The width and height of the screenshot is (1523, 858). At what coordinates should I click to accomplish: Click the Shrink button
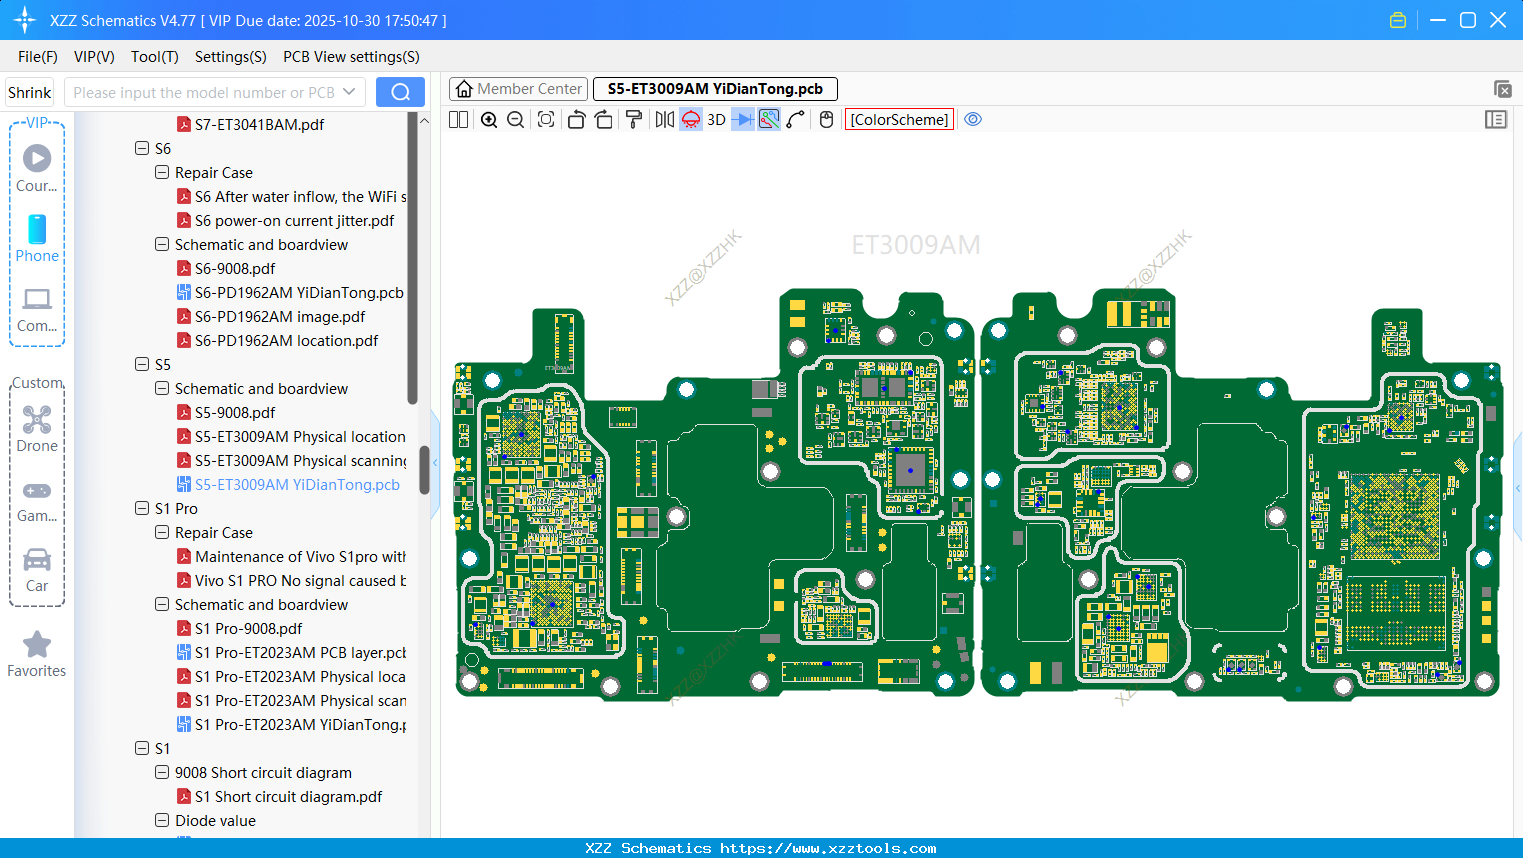30,92
